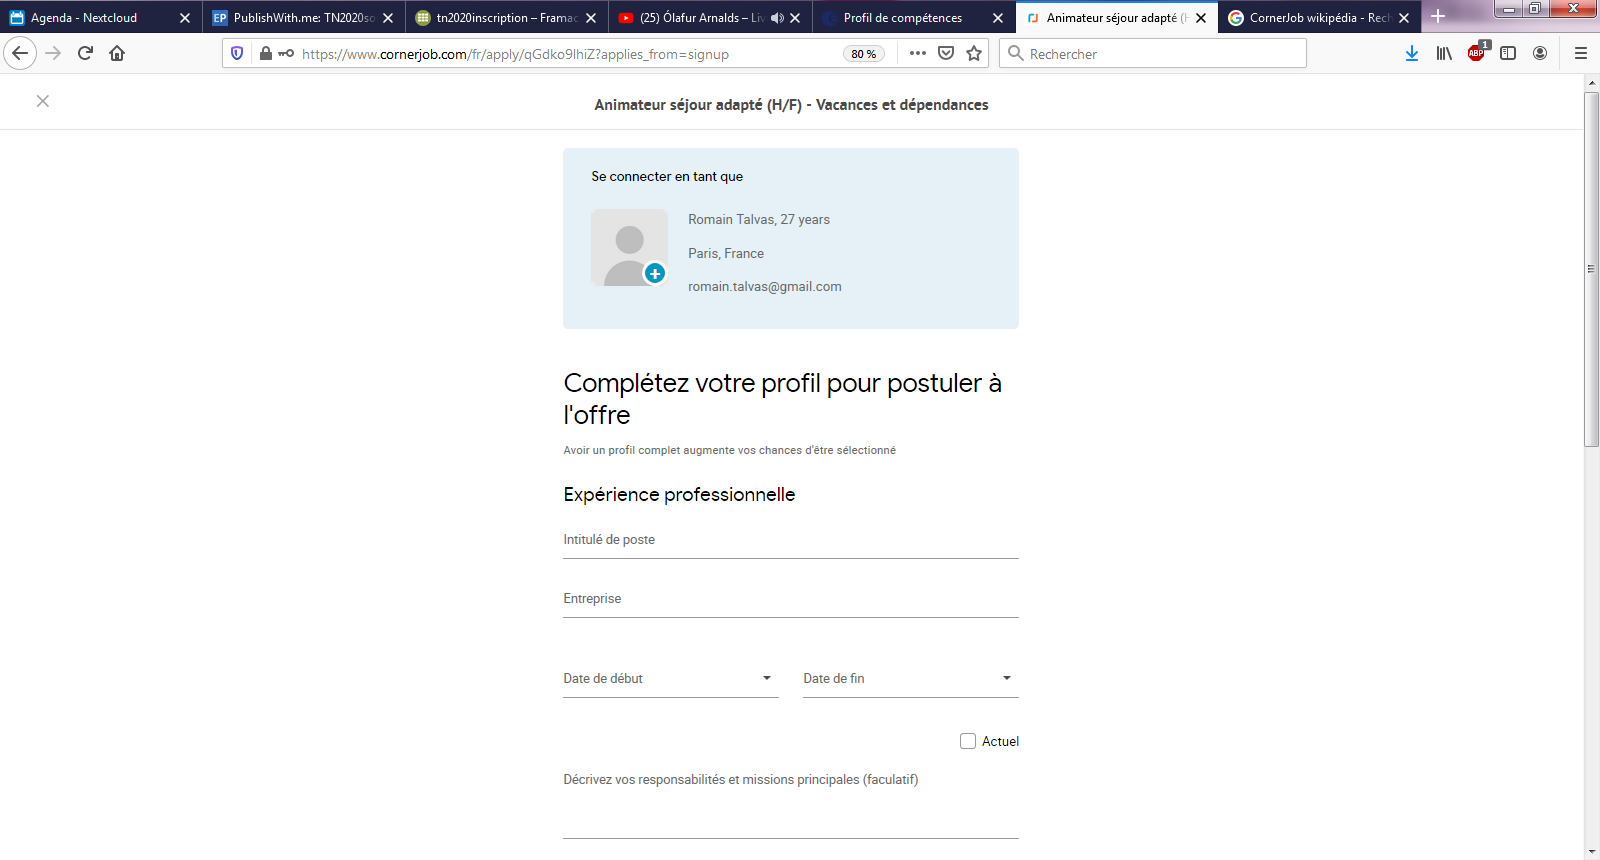This screenshot has height=860, width=1600.
Task: Open the Adblock Plus extension icon
Action: point(1476,54)
